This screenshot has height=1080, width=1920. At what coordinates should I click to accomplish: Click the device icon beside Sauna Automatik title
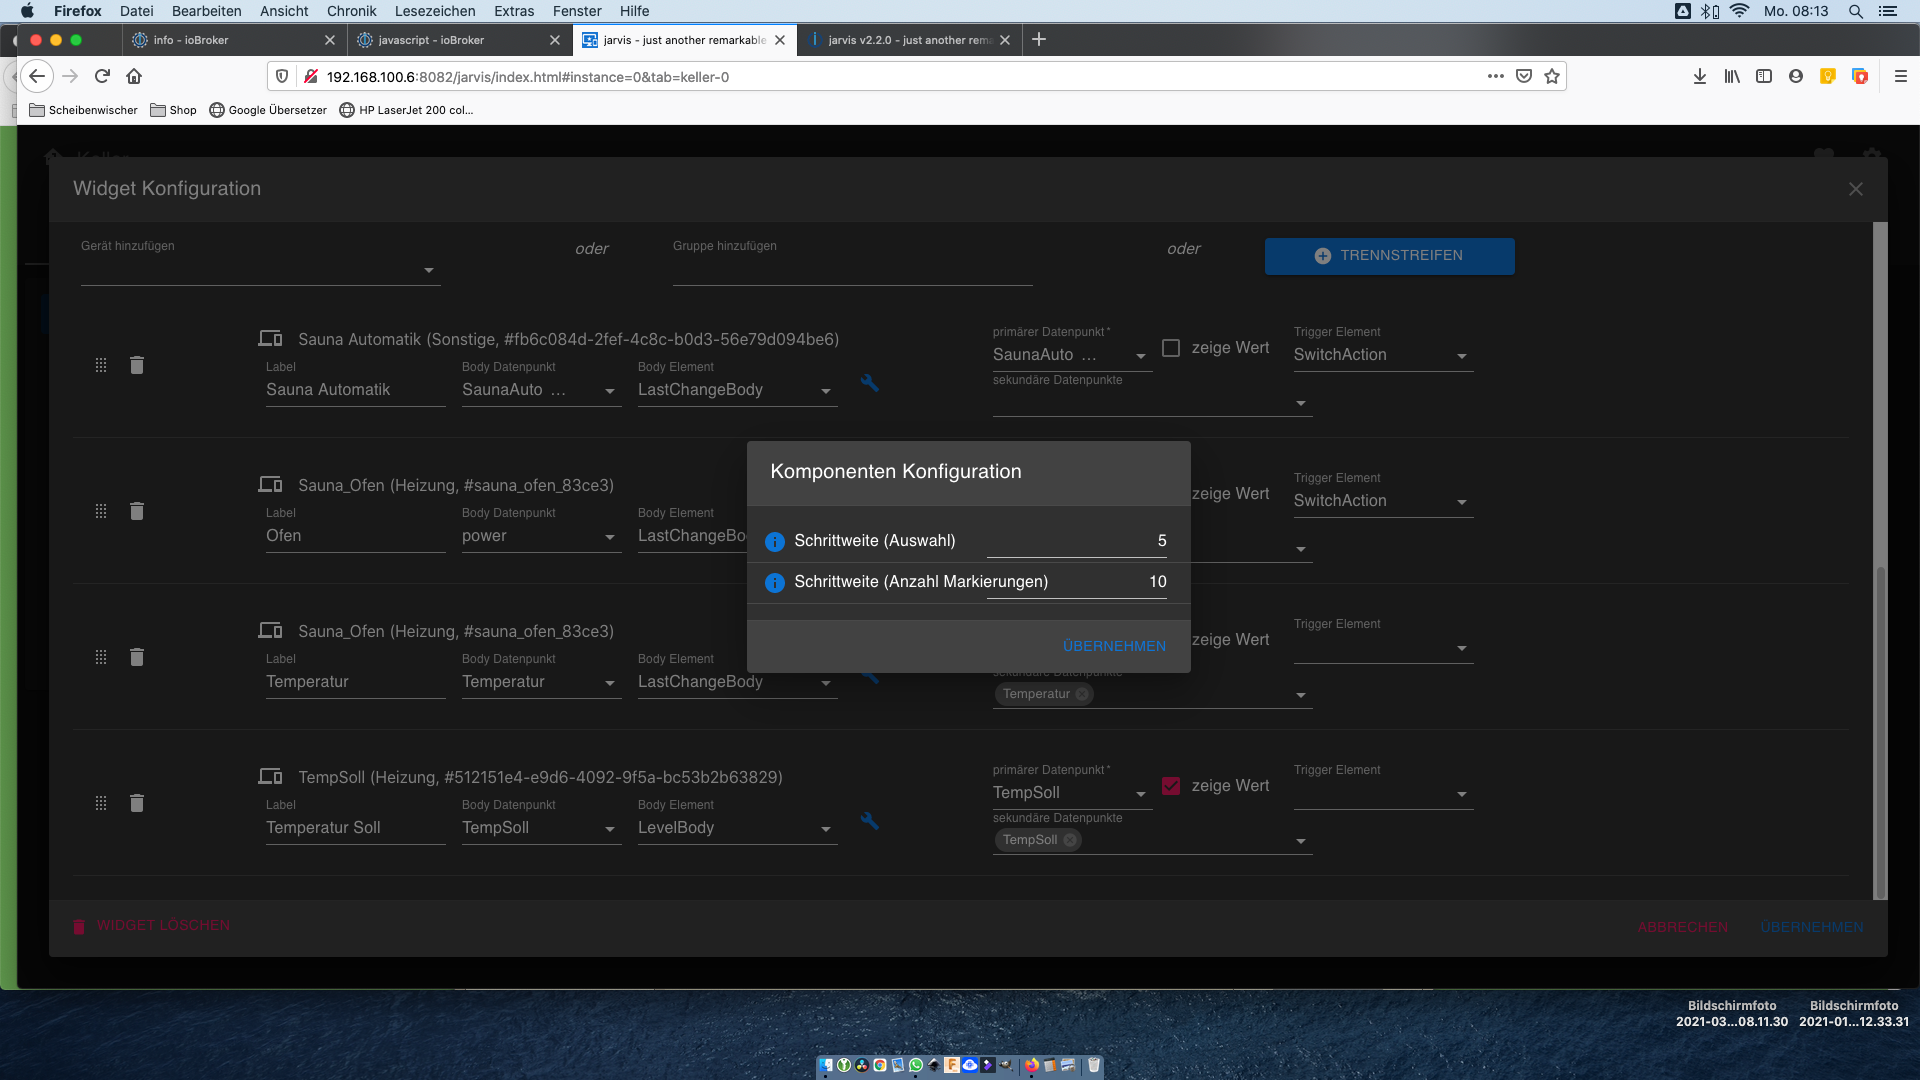(270, 339)
